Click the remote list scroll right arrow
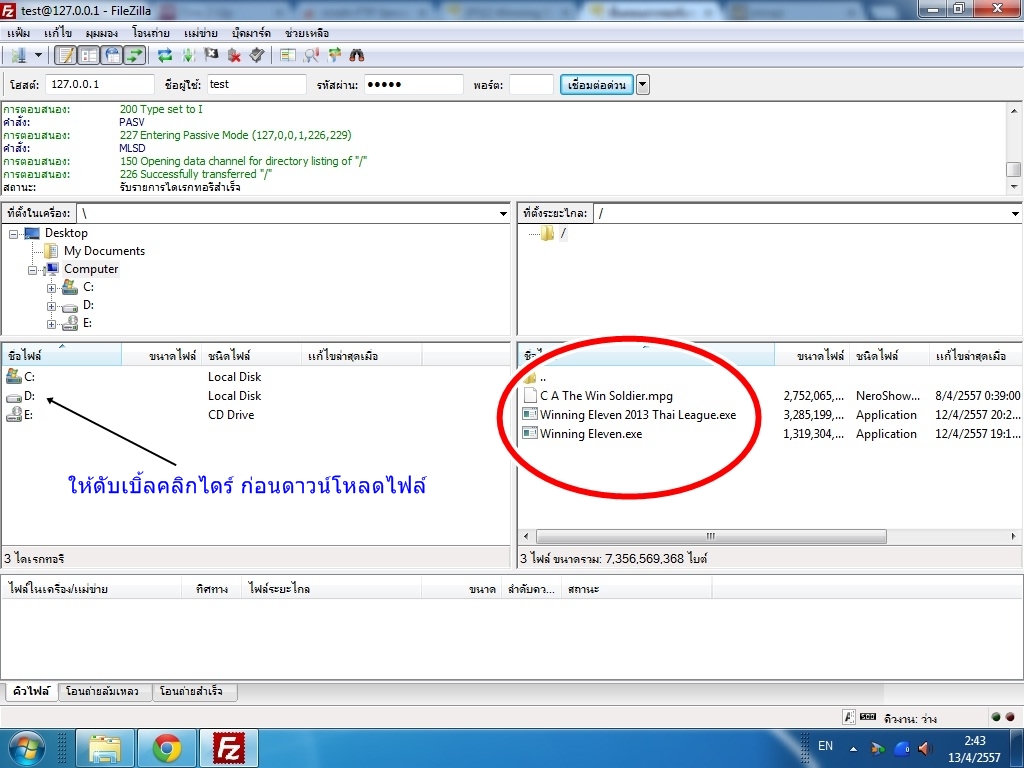Viewport: 1024px width, 768px height. click(x=1014, y=536)
